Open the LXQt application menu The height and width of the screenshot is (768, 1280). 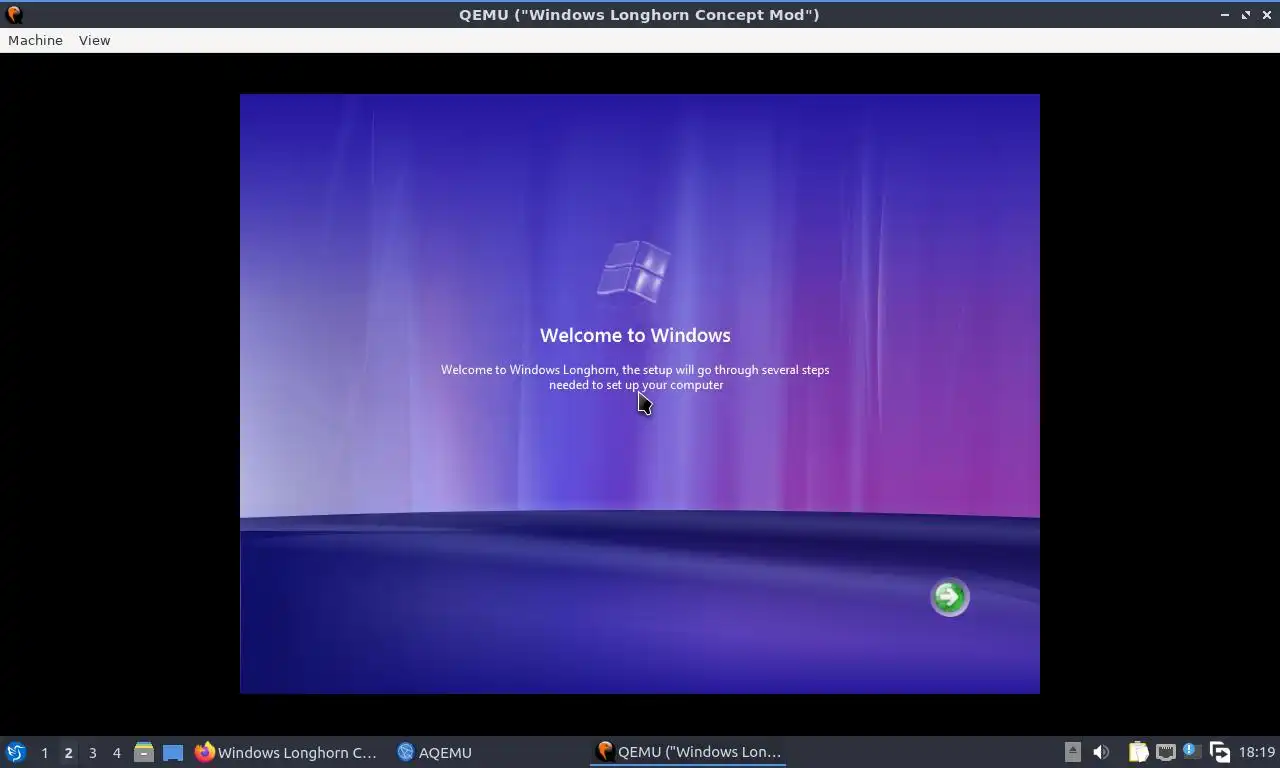[16, 752]
